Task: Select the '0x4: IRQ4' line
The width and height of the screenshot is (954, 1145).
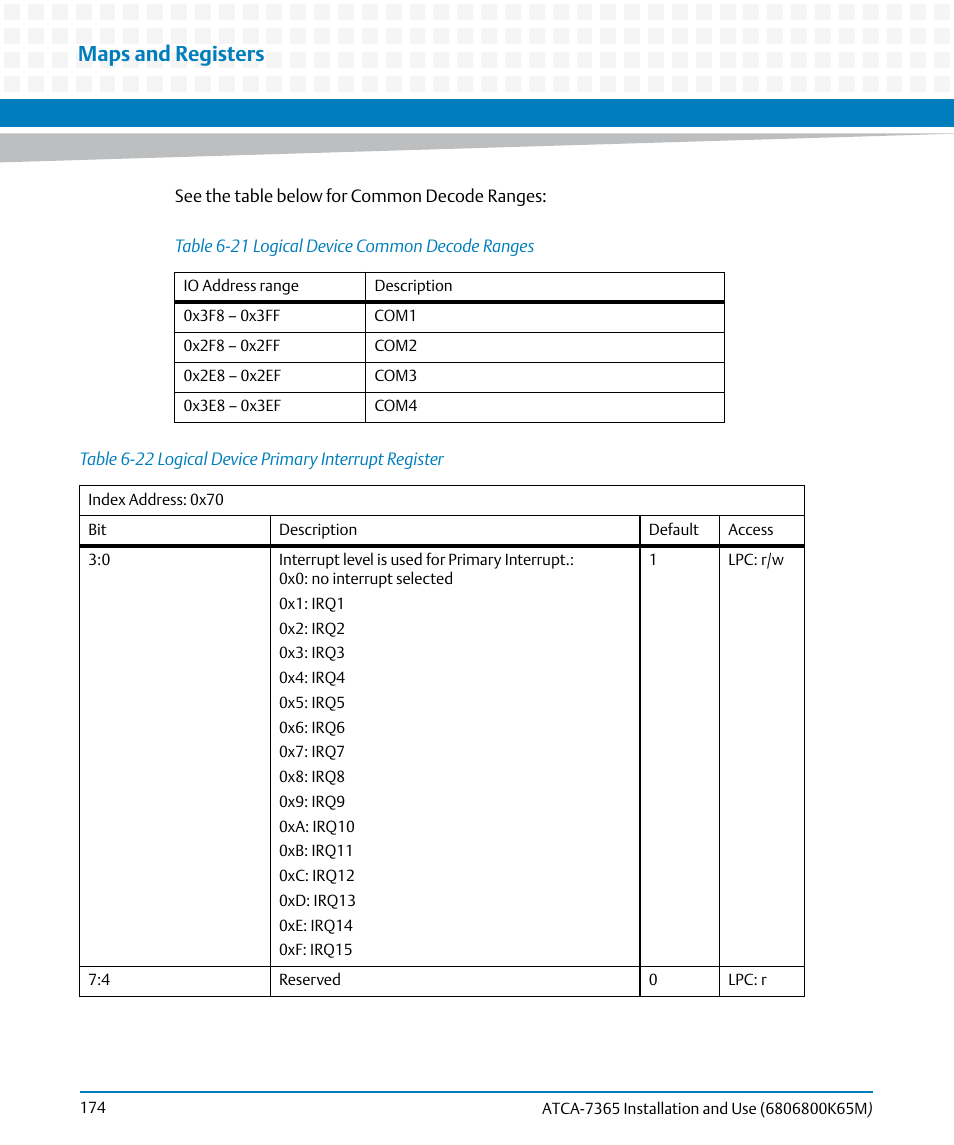Action: (x=312, y=678)
